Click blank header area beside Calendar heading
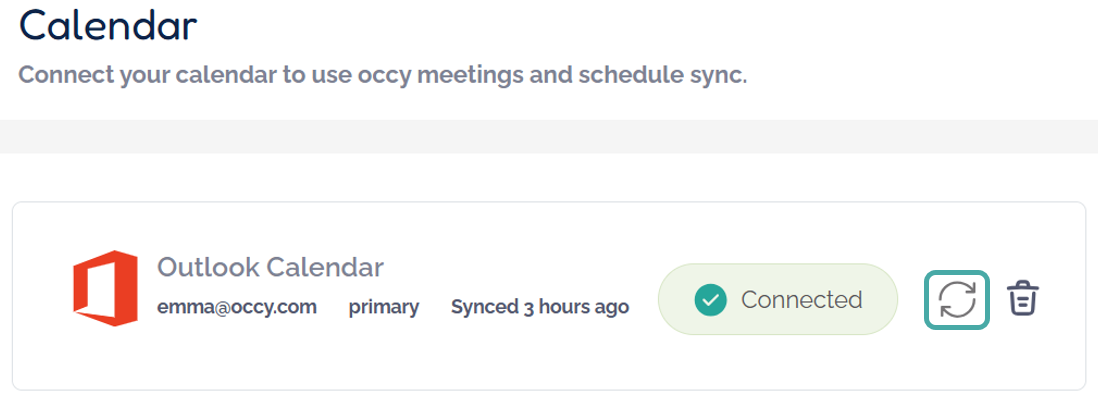Image resolution: width=1098 pixels, height=402 pixels. (600, 25)
